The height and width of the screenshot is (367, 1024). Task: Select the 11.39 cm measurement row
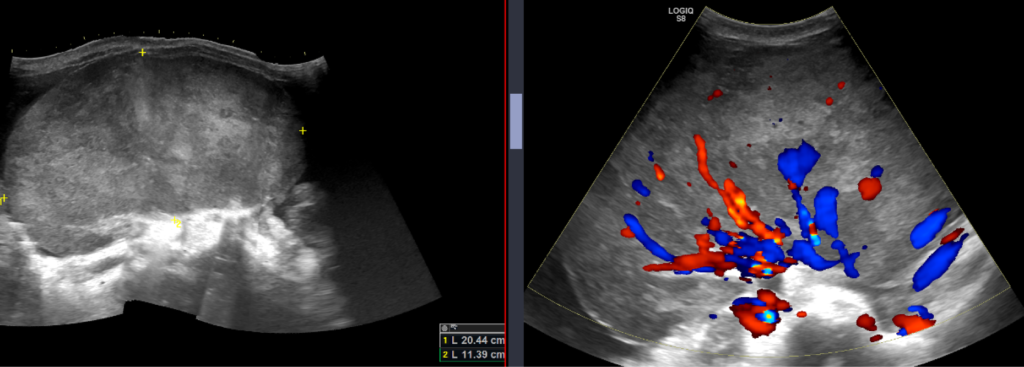[473, 355]
